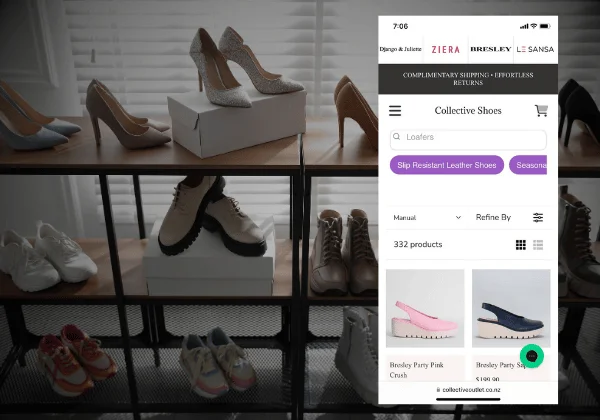The image size is (600, 420).
Task: Click the Bresley brand logo
Action: (490, 48)
